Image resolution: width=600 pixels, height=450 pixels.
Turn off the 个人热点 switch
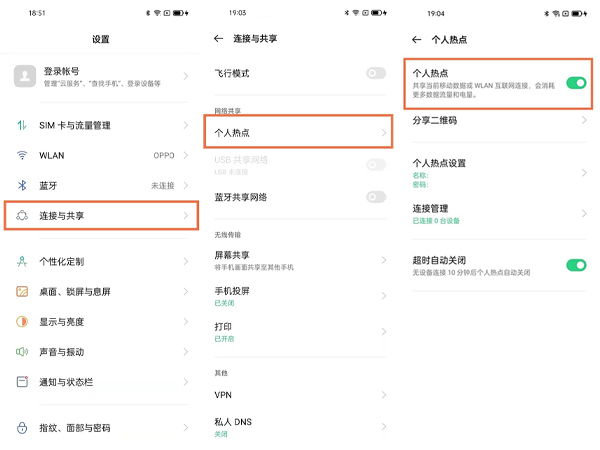[x=575, y=82]
